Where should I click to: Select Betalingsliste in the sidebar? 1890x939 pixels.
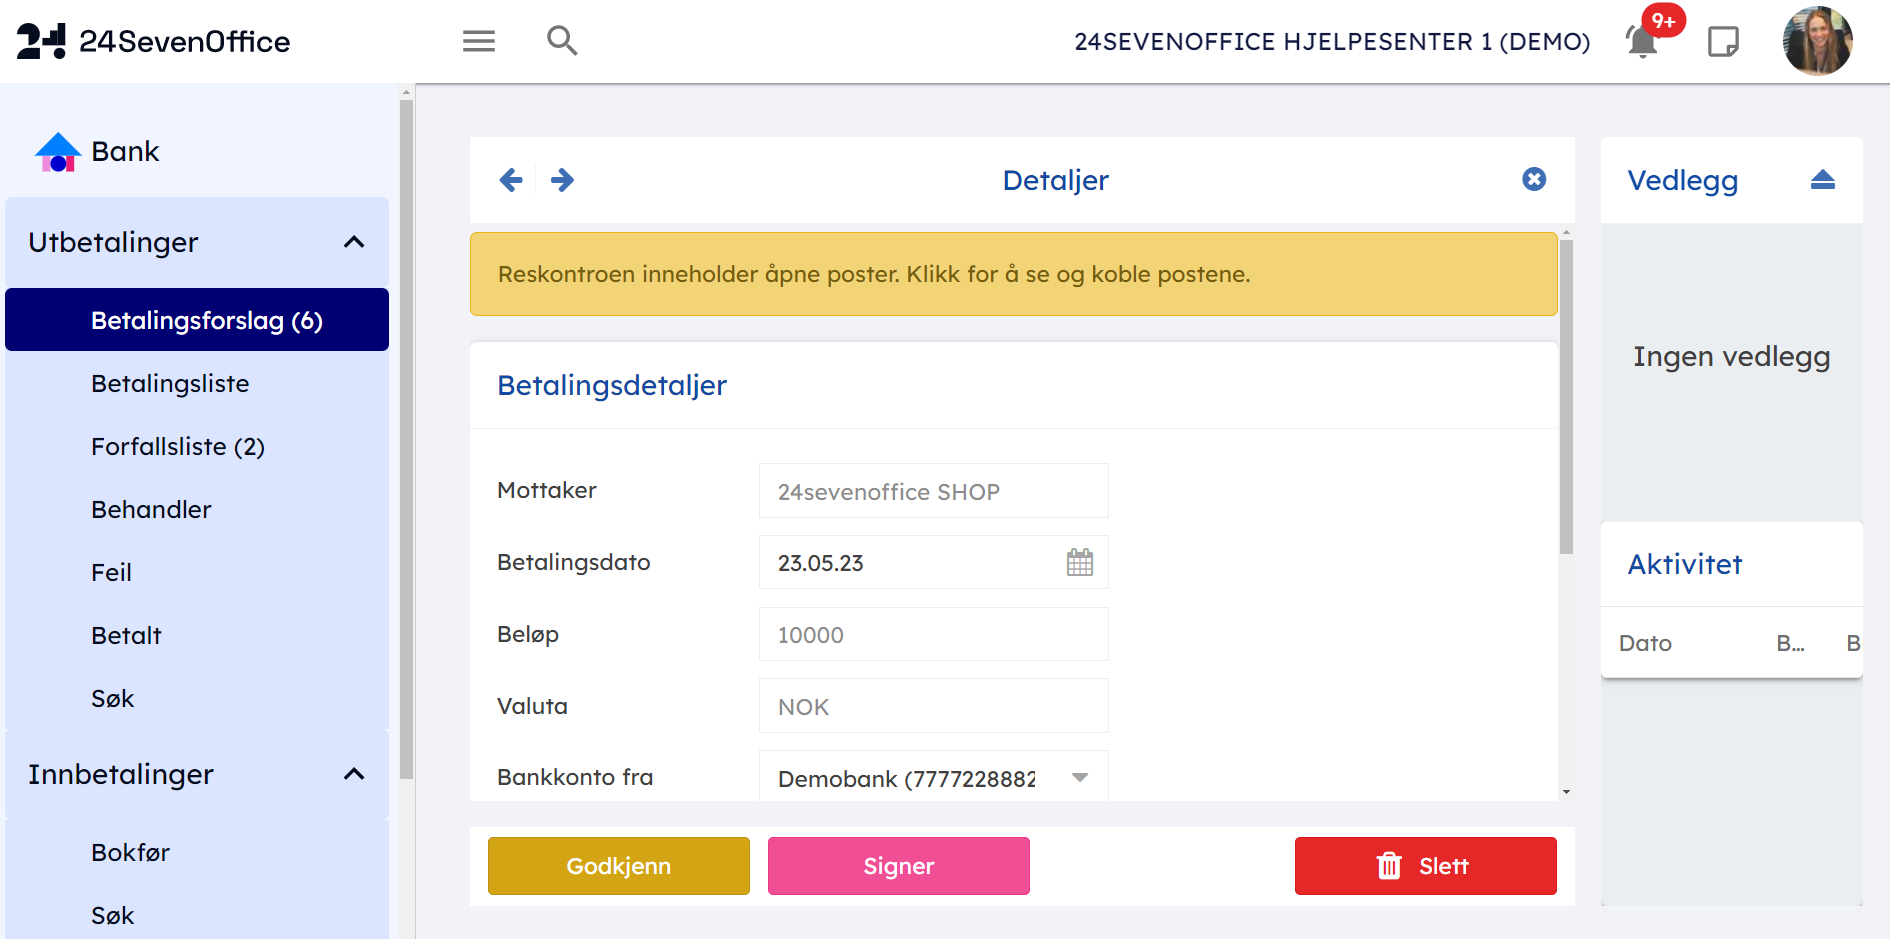click(x=170, y=383)
